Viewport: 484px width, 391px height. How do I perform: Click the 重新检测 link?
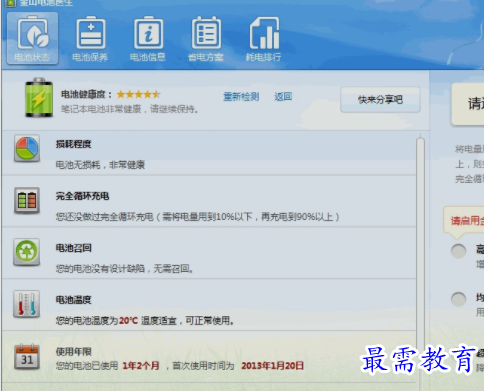pos(241,97)
